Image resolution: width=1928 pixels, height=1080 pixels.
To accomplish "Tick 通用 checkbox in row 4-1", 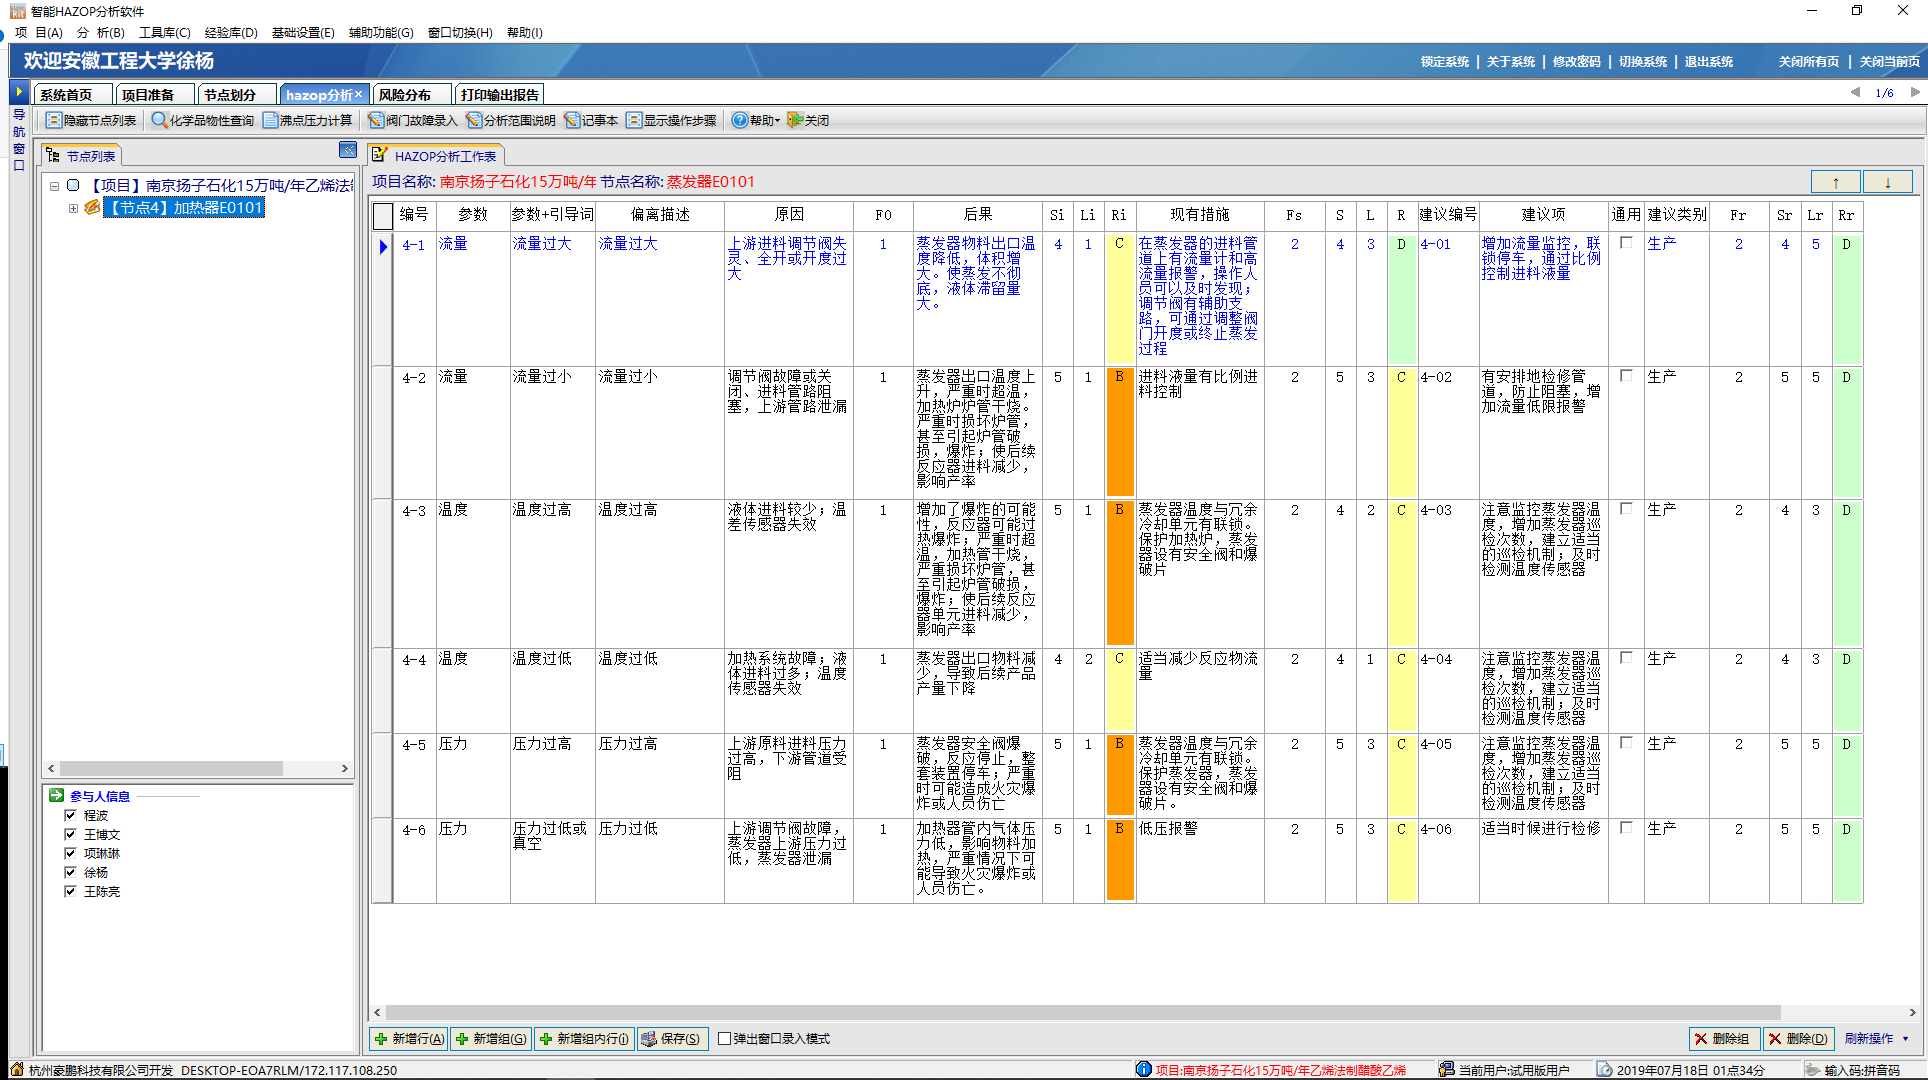I will point(1626,243).
